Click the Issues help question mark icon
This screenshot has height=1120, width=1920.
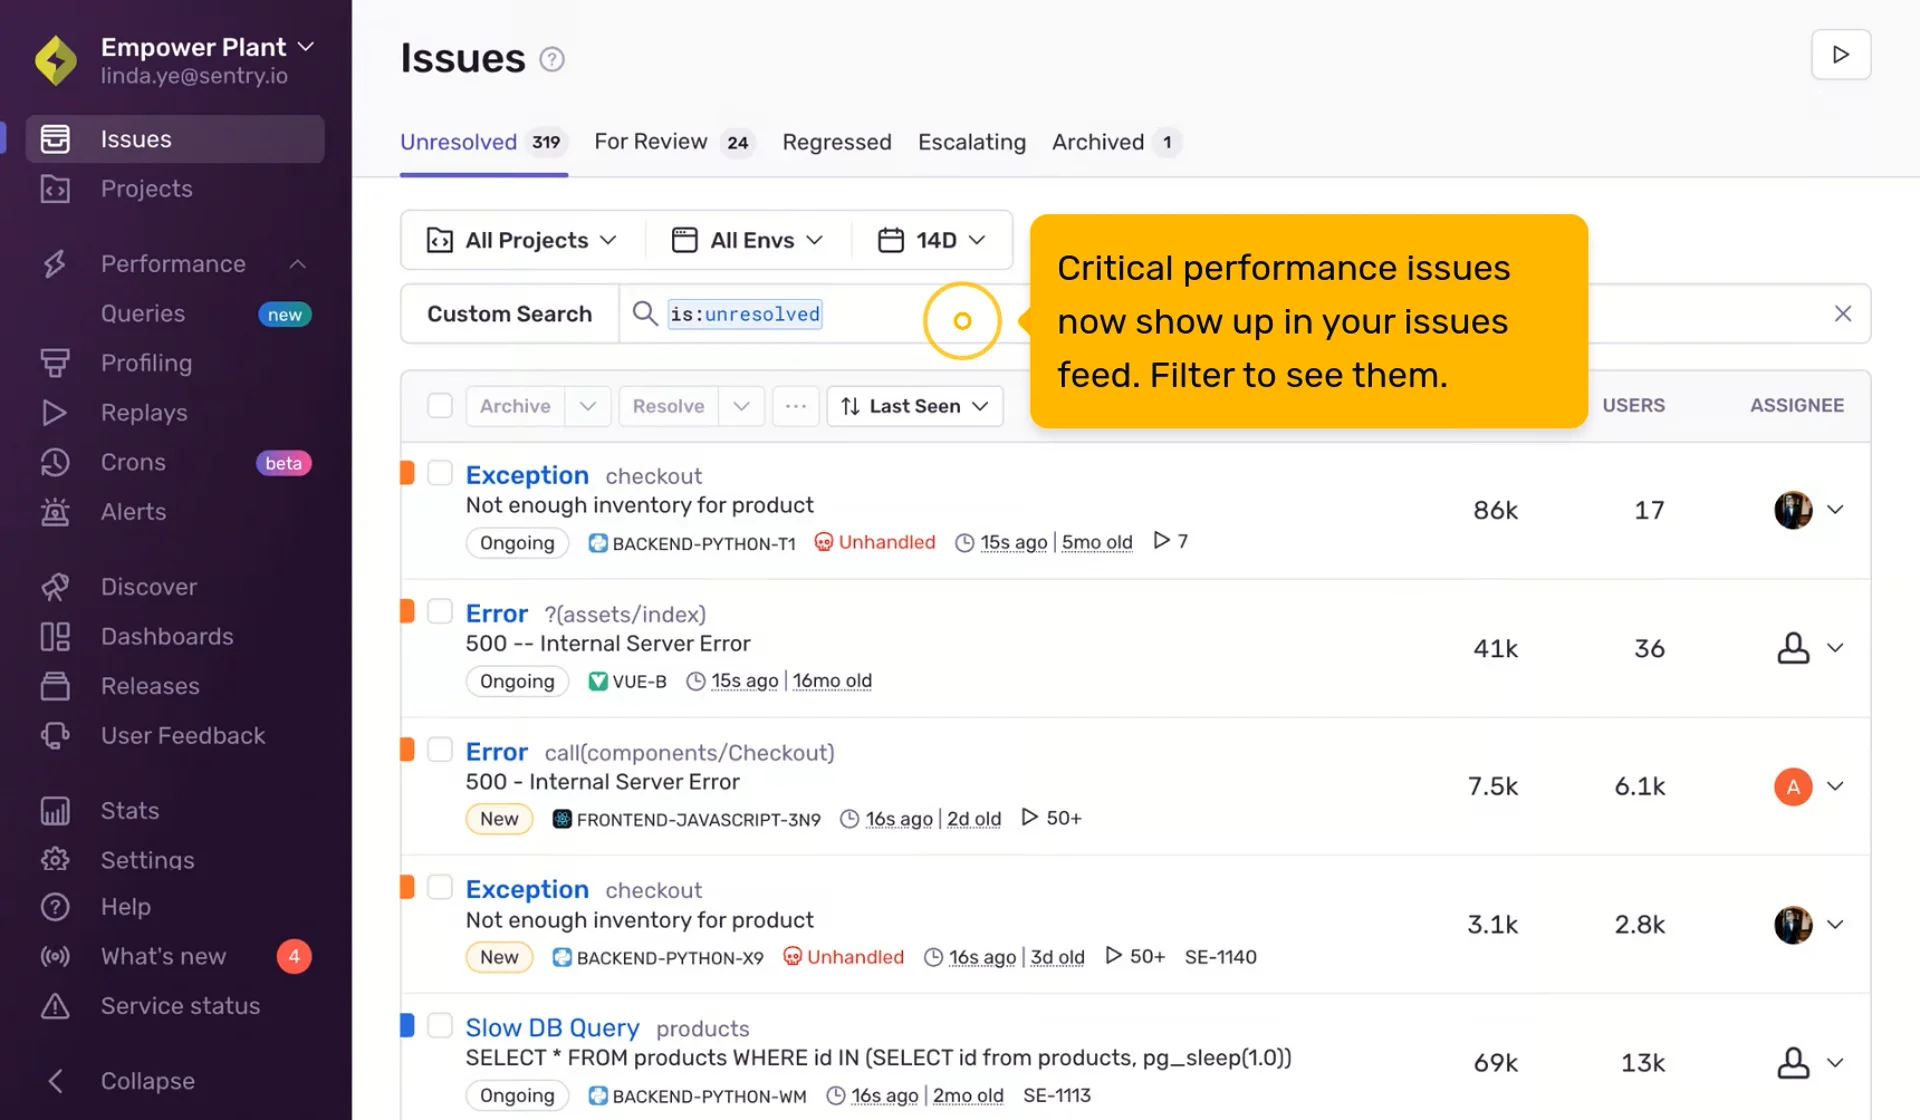pos(552,59)
